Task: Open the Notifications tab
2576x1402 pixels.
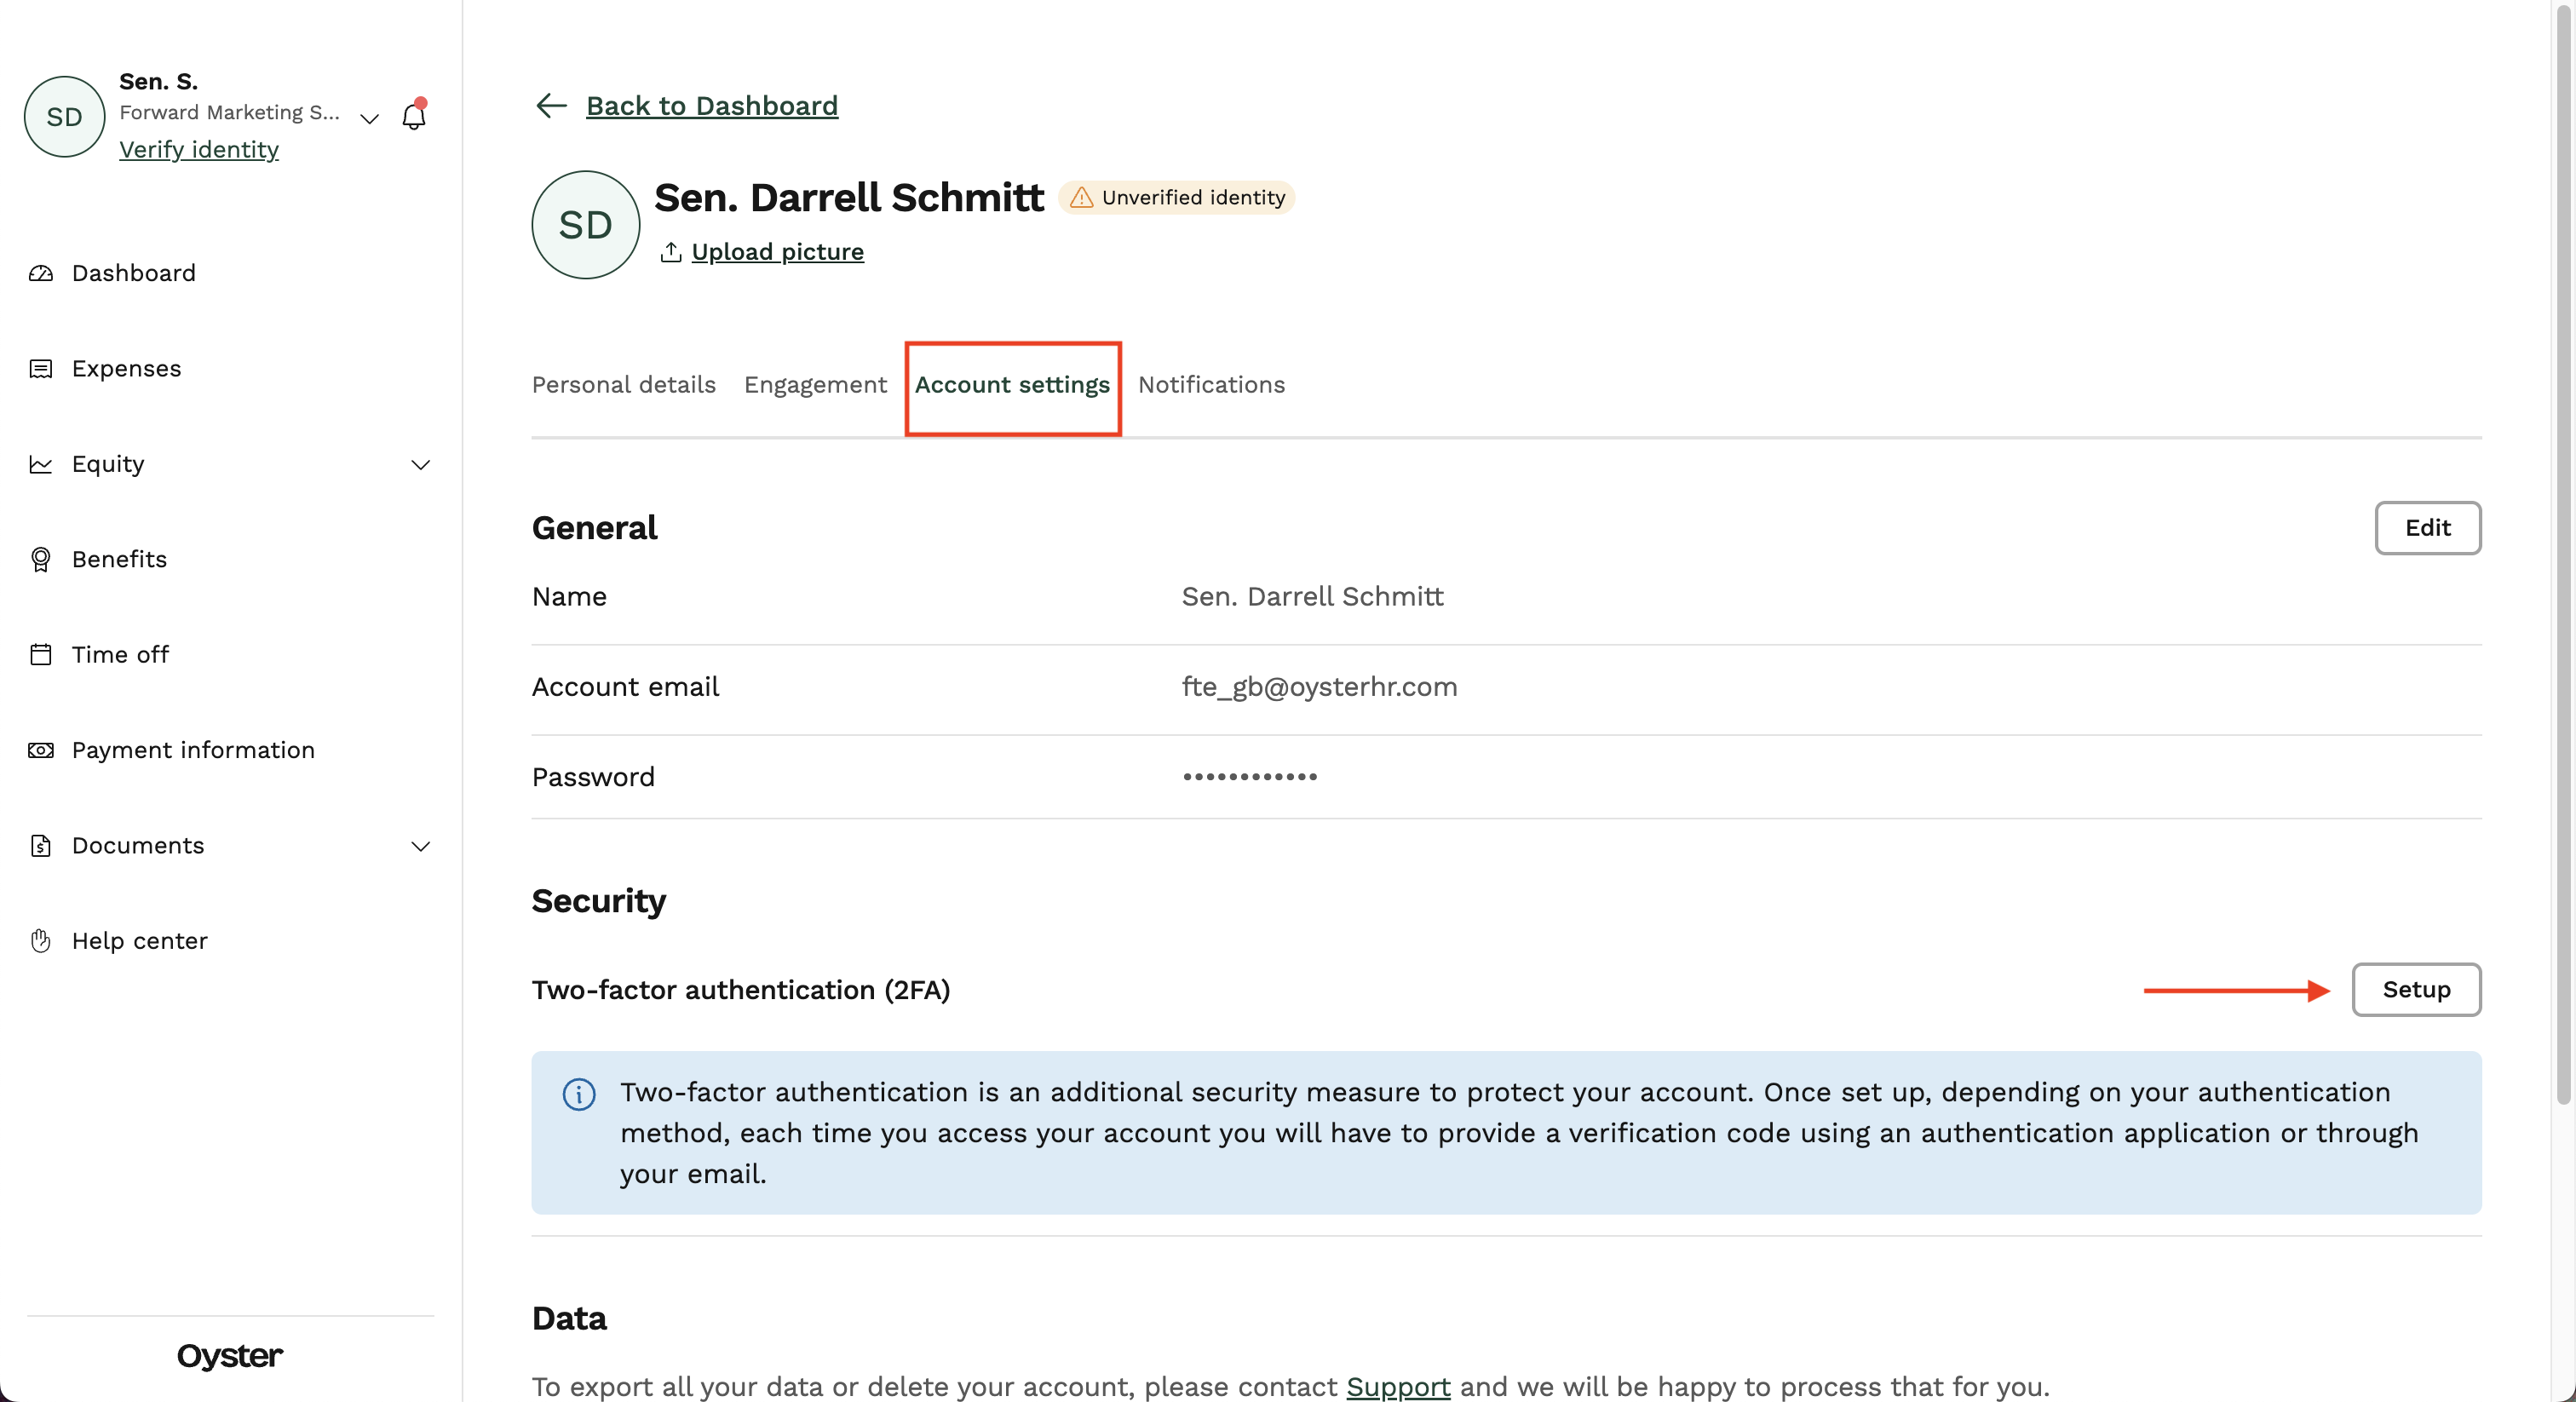Action: [1211, 385]
